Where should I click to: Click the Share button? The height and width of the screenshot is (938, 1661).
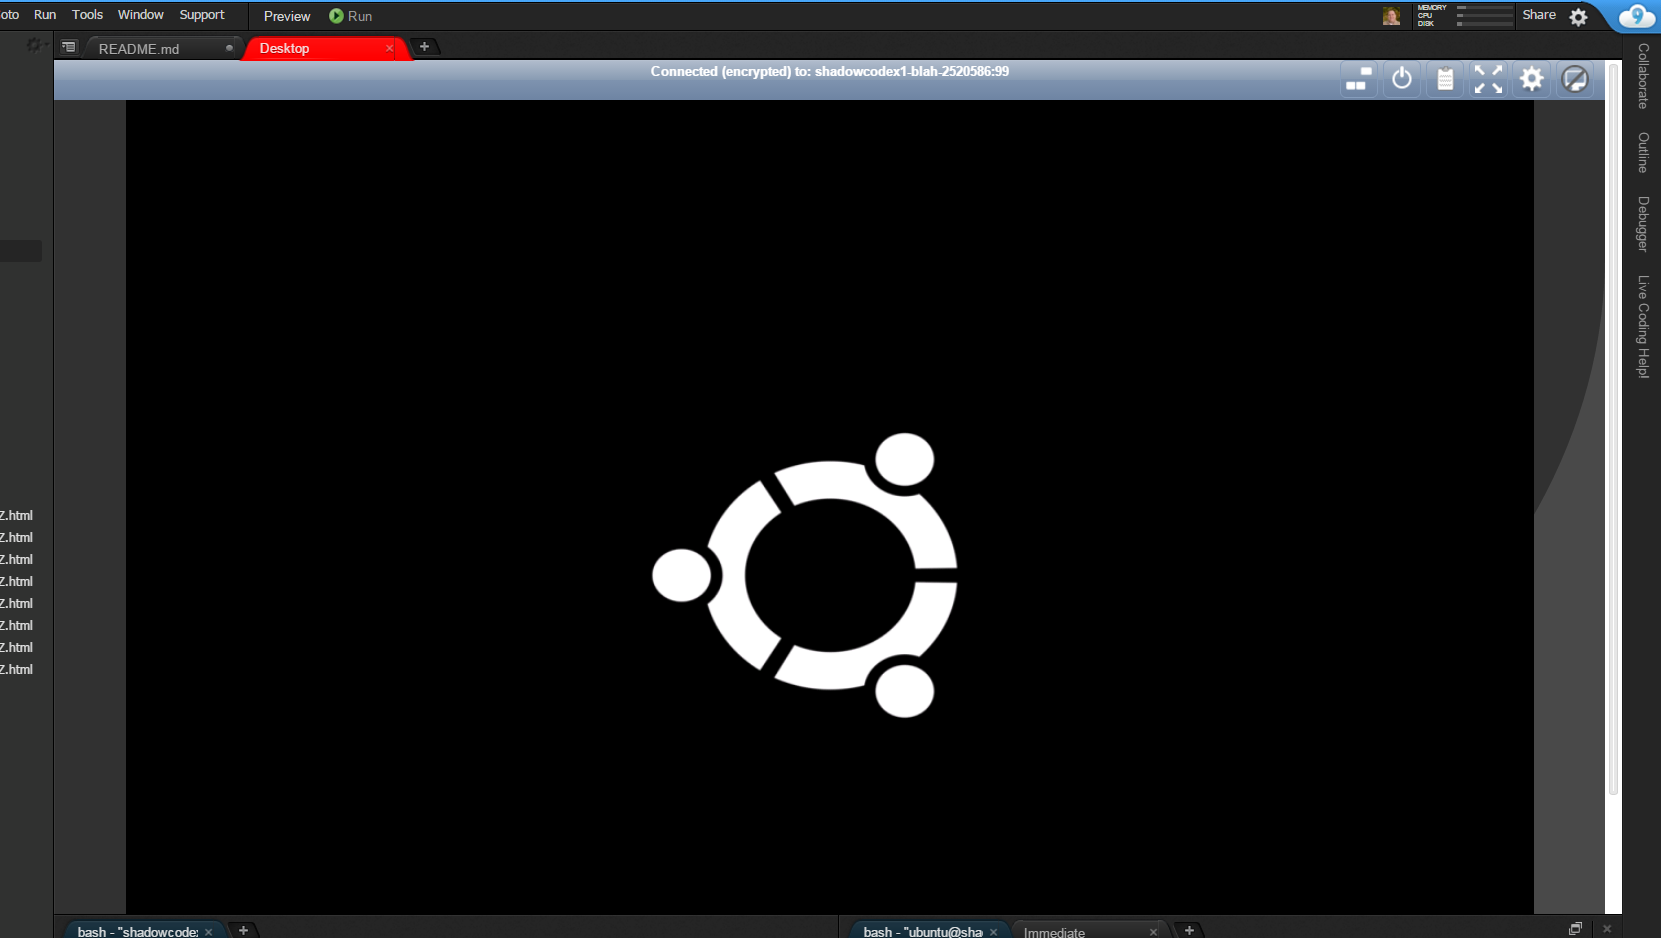(x=1539, y=15)
